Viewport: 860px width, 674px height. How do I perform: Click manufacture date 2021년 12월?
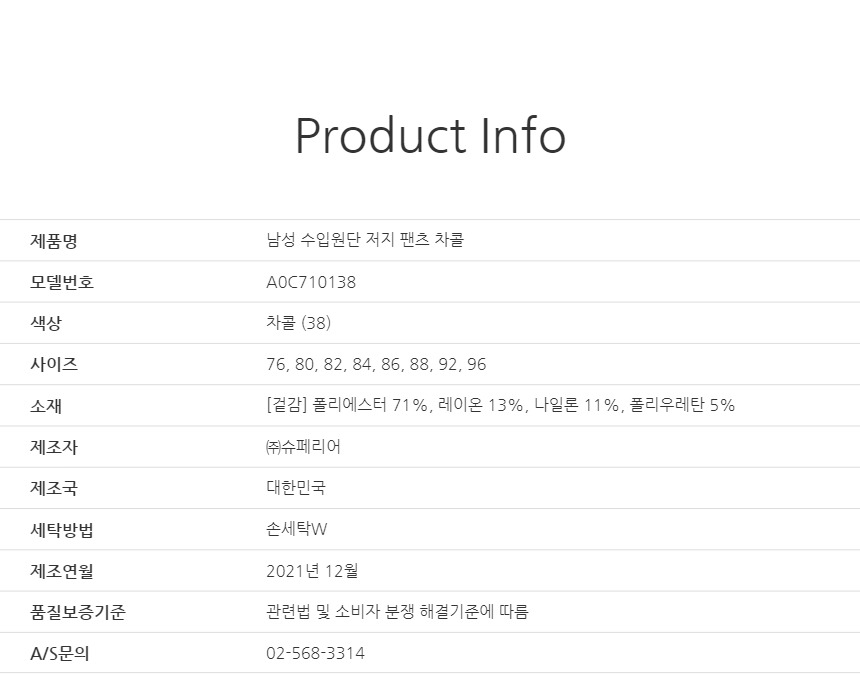pyautogui.click(x=312, y=571)
